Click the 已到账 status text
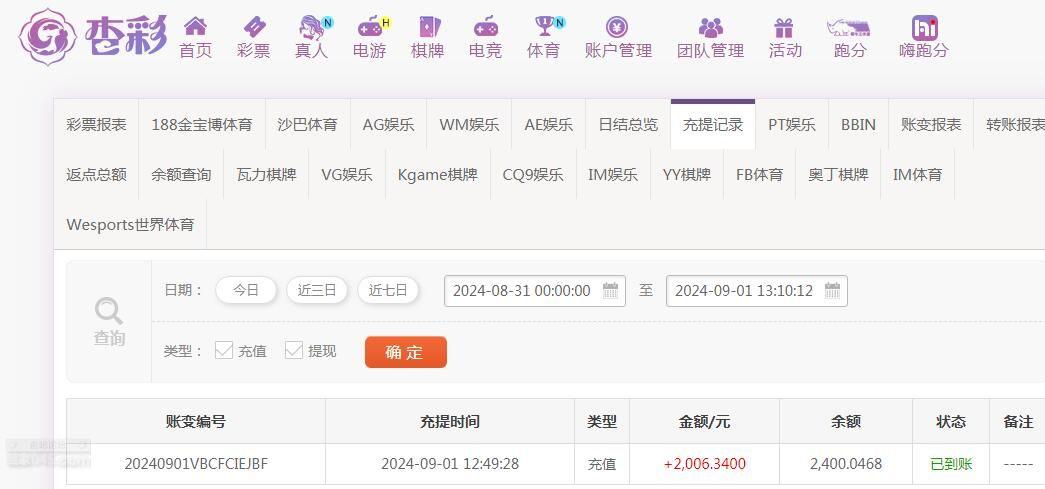The image size is (1045, 489). 951,464
